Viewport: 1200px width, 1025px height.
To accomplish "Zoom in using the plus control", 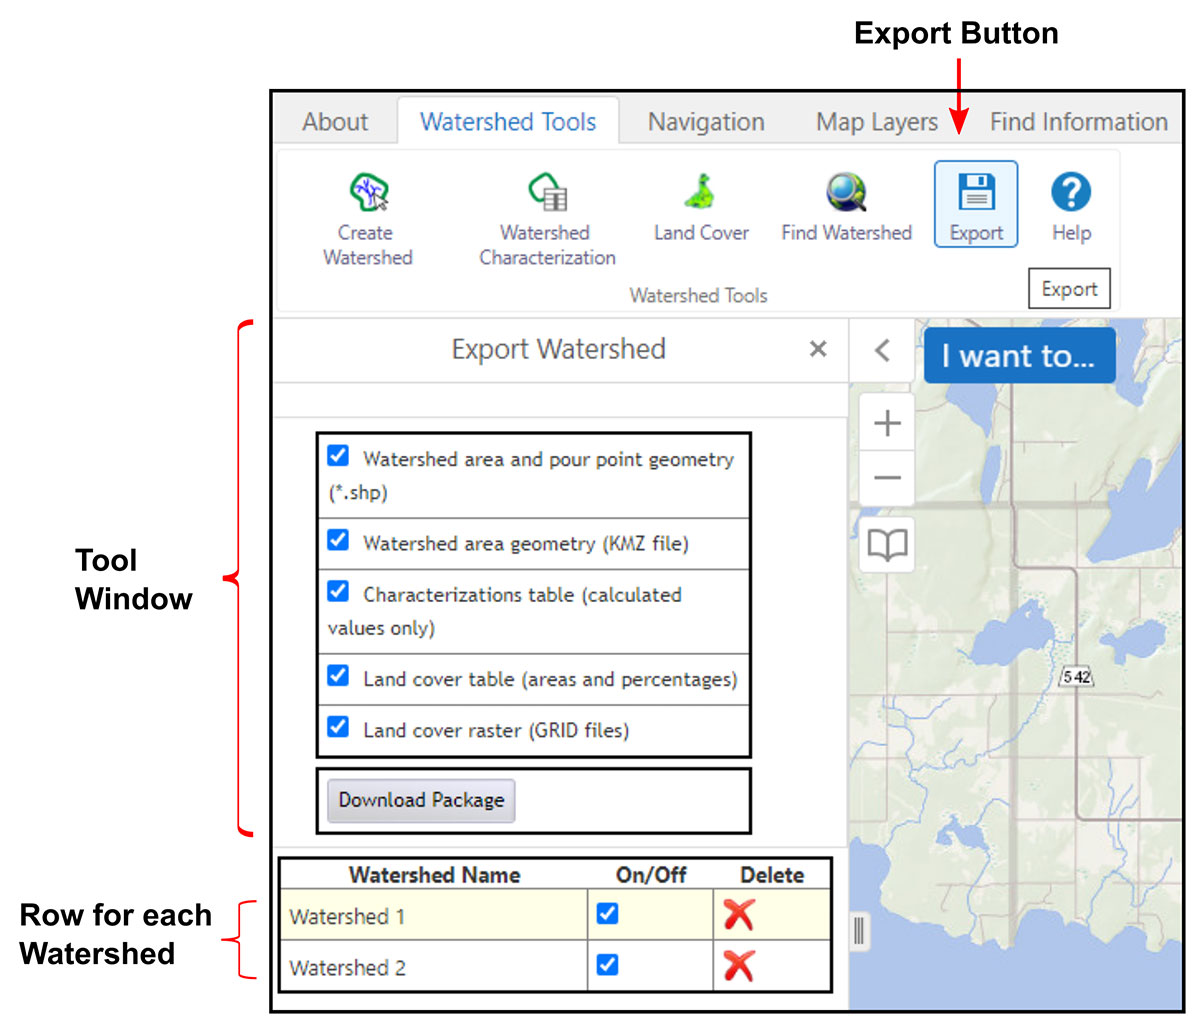I will (886, 423).
